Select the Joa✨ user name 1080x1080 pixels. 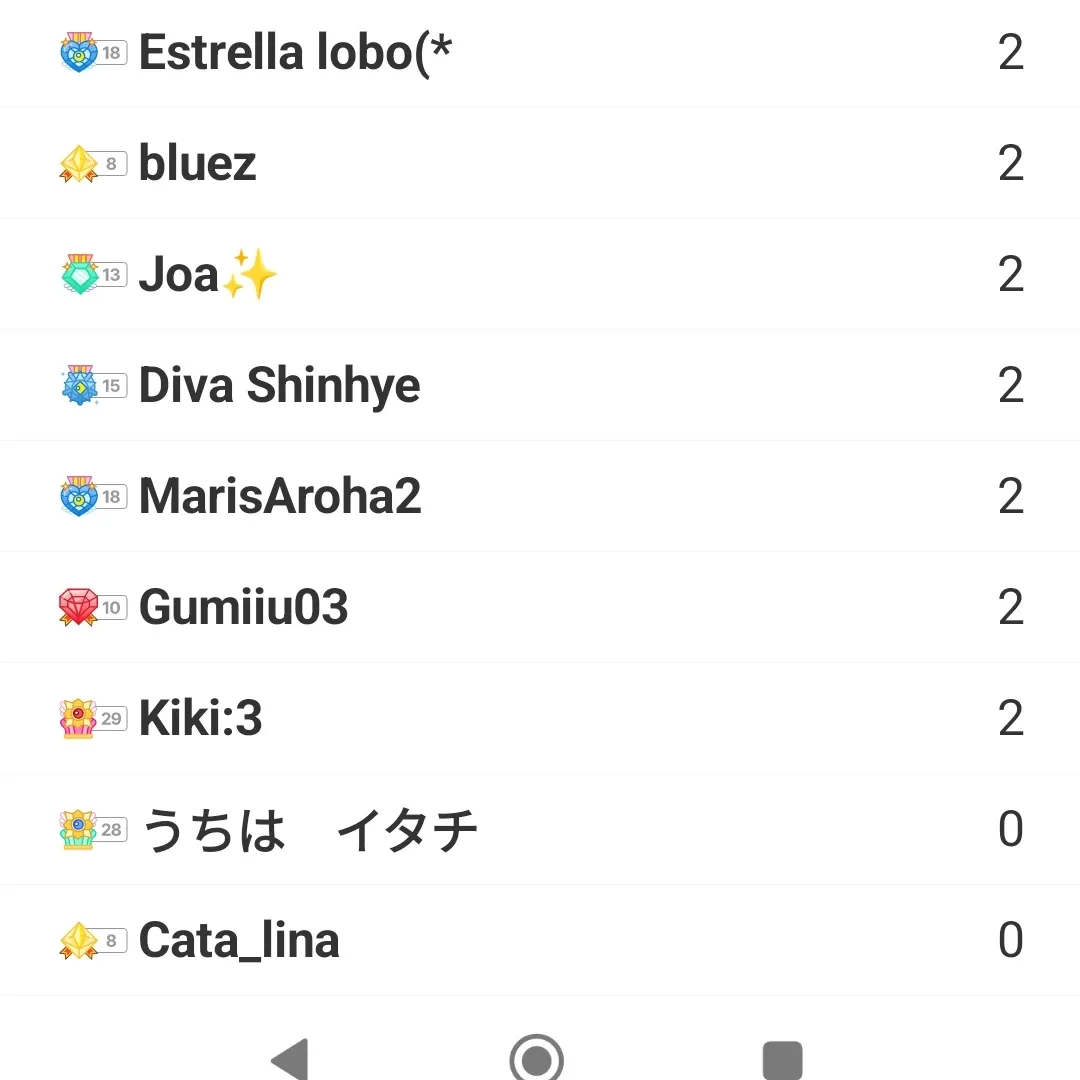click(x=208, y=275)
